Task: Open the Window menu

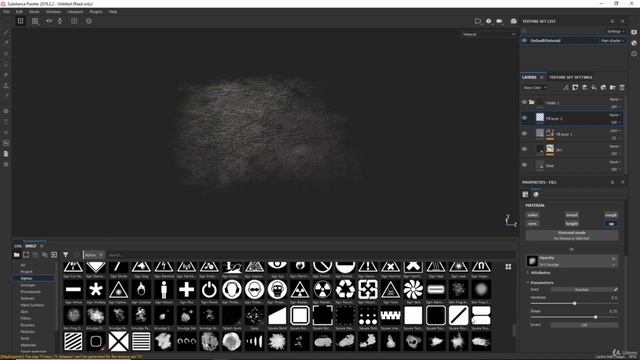Action: tap(53, 12)
